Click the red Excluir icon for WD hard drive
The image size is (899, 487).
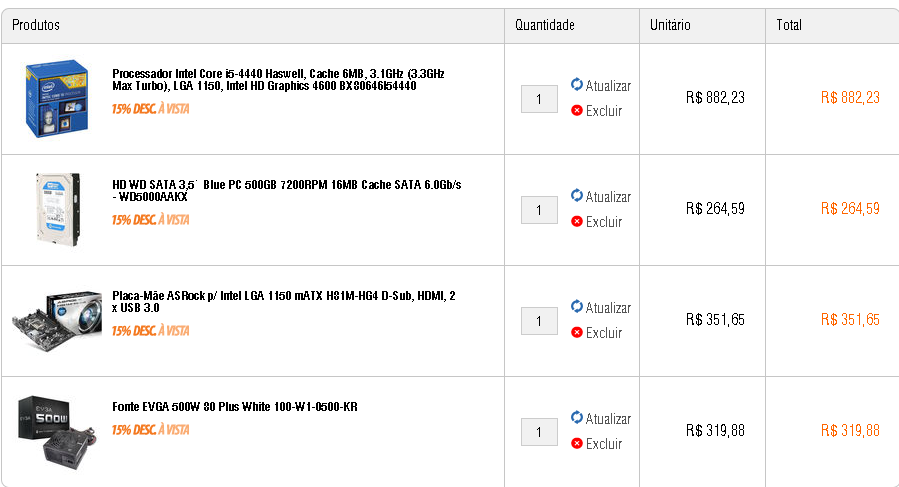(577, 221)
